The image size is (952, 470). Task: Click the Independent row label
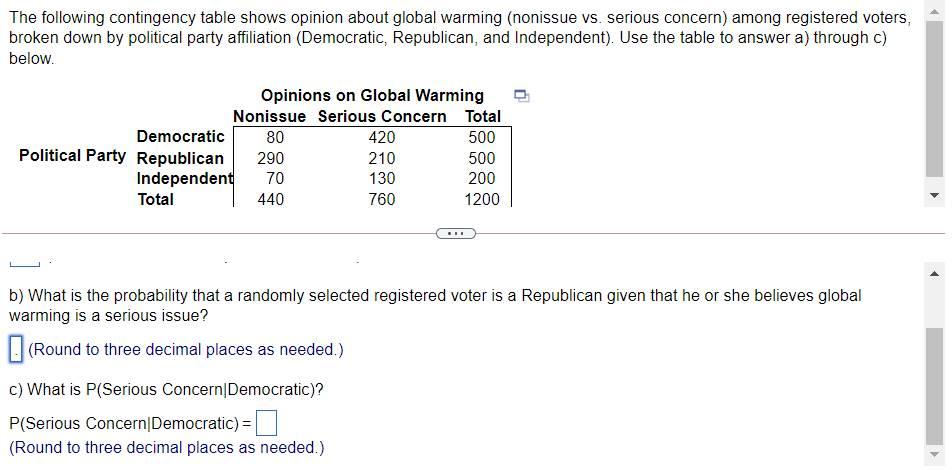click(x=185, y=179)
